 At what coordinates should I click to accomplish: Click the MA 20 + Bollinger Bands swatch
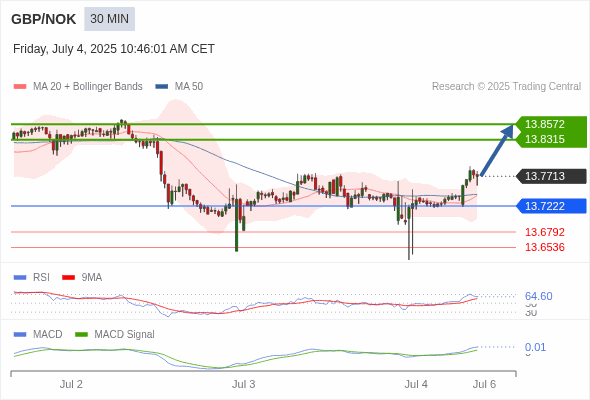click(20, 87)
